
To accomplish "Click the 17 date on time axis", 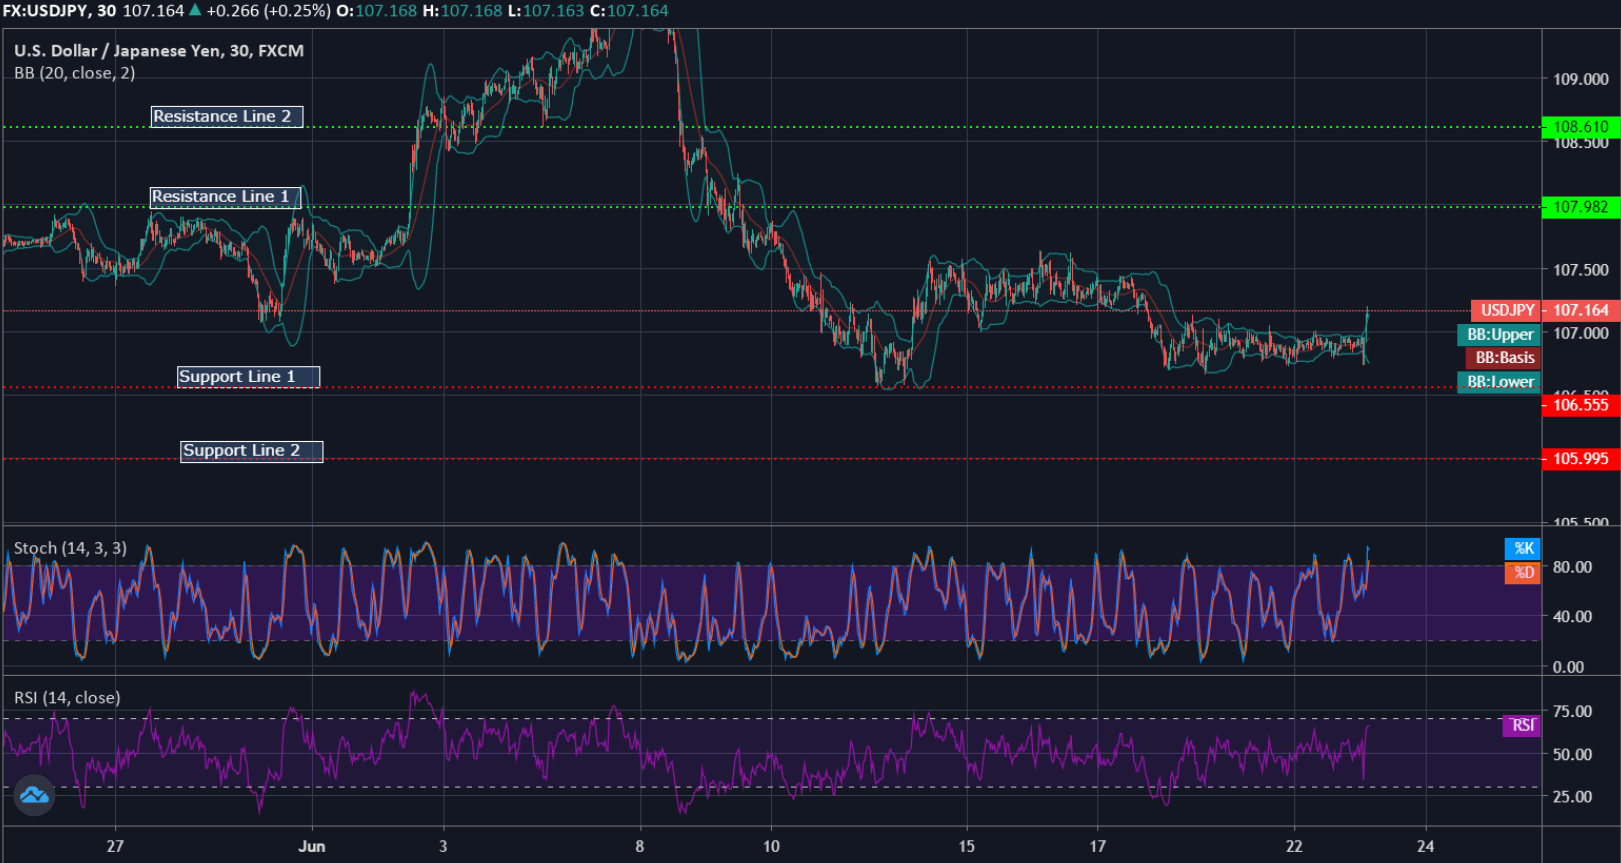I will point(1097,846).
